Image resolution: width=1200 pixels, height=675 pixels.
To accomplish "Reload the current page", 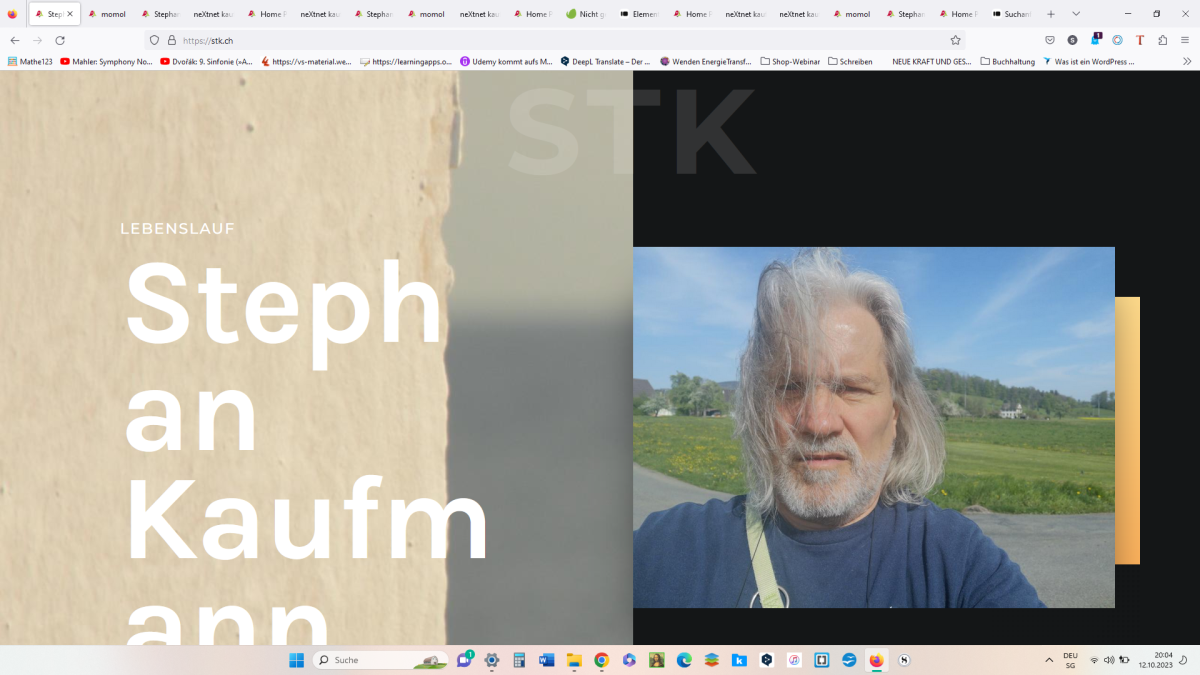I will click(60, 40).
